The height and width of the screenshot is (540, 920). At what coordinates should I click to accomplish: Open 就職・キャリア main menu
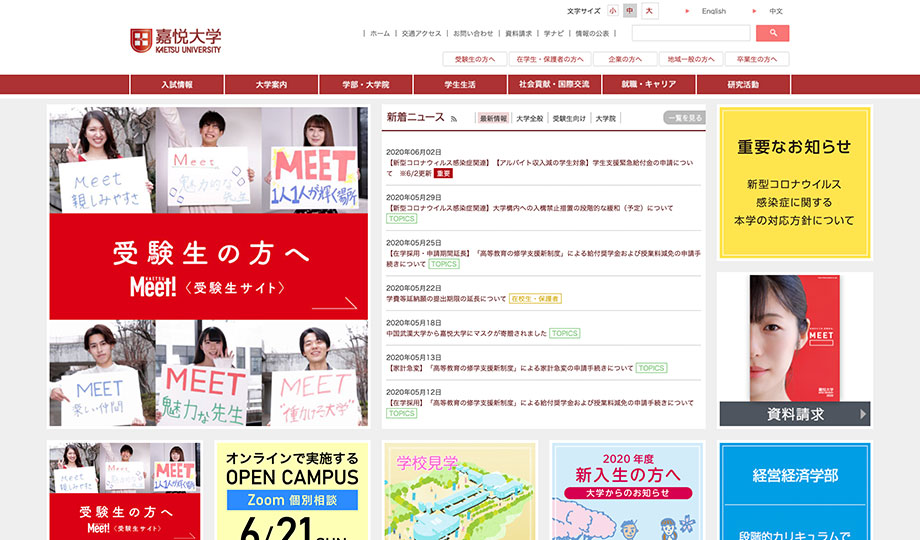coord(649,85)
